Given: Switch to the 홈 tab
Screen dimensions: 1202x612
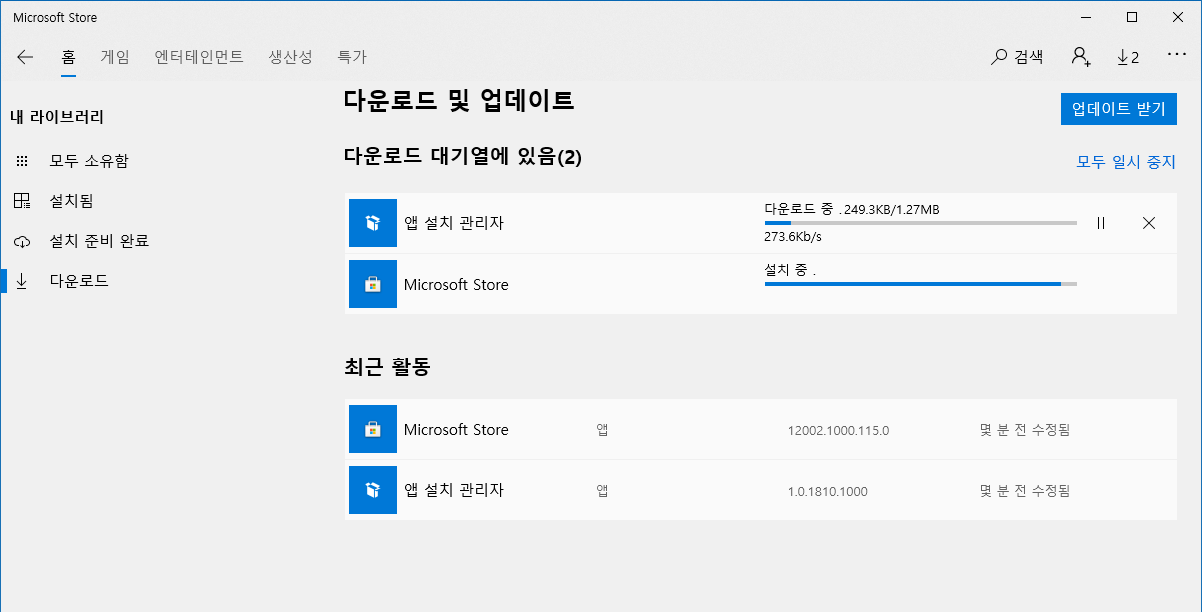Looking at the screenshot, I should pyautogui.click(x=68, y=57).
